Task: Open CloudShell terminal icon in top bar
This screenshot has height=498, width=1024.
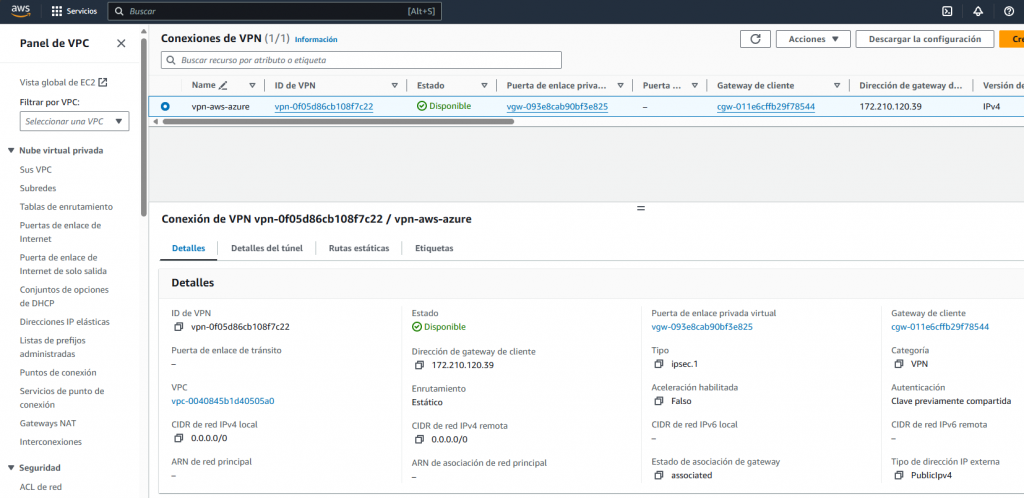Action: [x=947, y=11]
